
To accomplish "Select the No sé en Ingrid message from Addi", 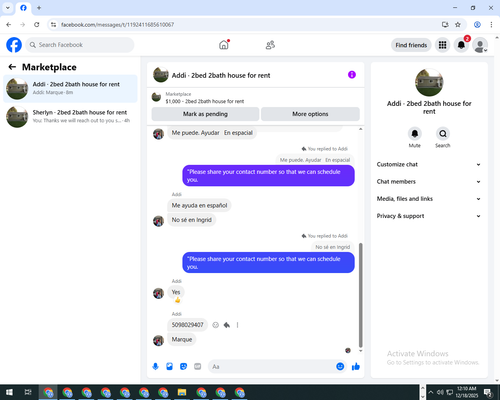I will (x=192, y=220).
